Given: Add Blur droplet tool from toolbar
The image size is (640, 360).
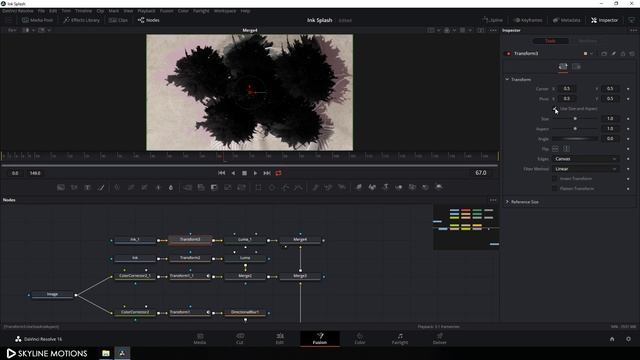Looking at the screenshot, I should (x=171, y=187).
